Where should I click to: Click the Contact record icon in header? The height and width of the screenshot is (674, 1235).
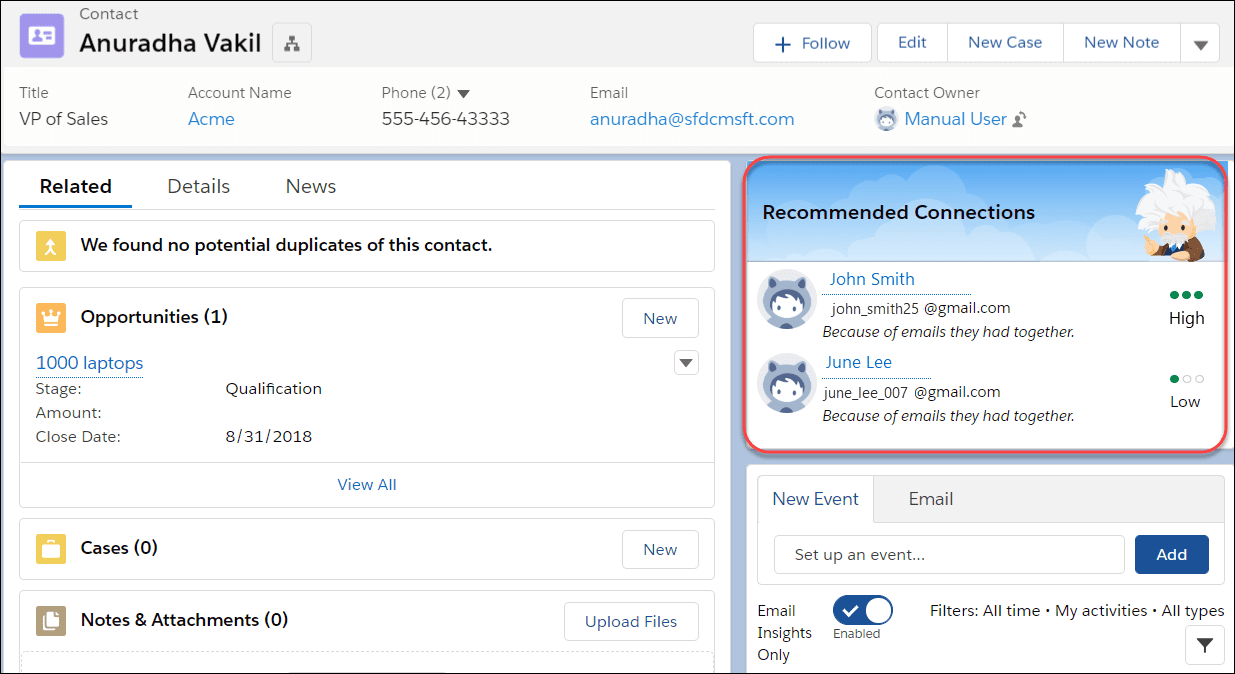(x=42, y=35)
